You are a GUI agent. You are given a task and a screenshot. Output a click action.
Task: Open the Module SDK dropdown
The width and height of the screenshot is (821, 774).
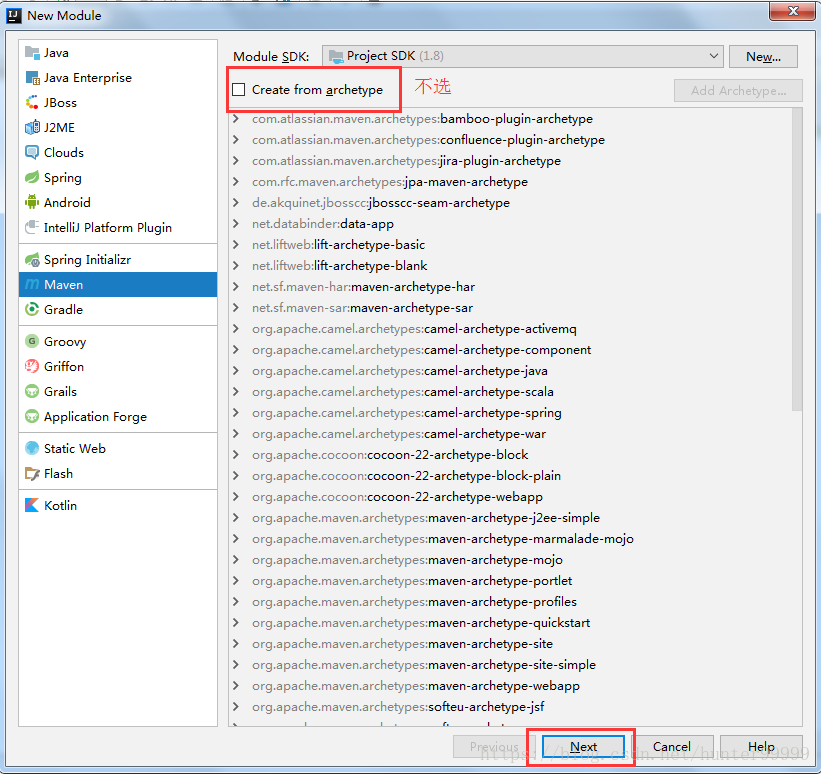tap(522, 56)
